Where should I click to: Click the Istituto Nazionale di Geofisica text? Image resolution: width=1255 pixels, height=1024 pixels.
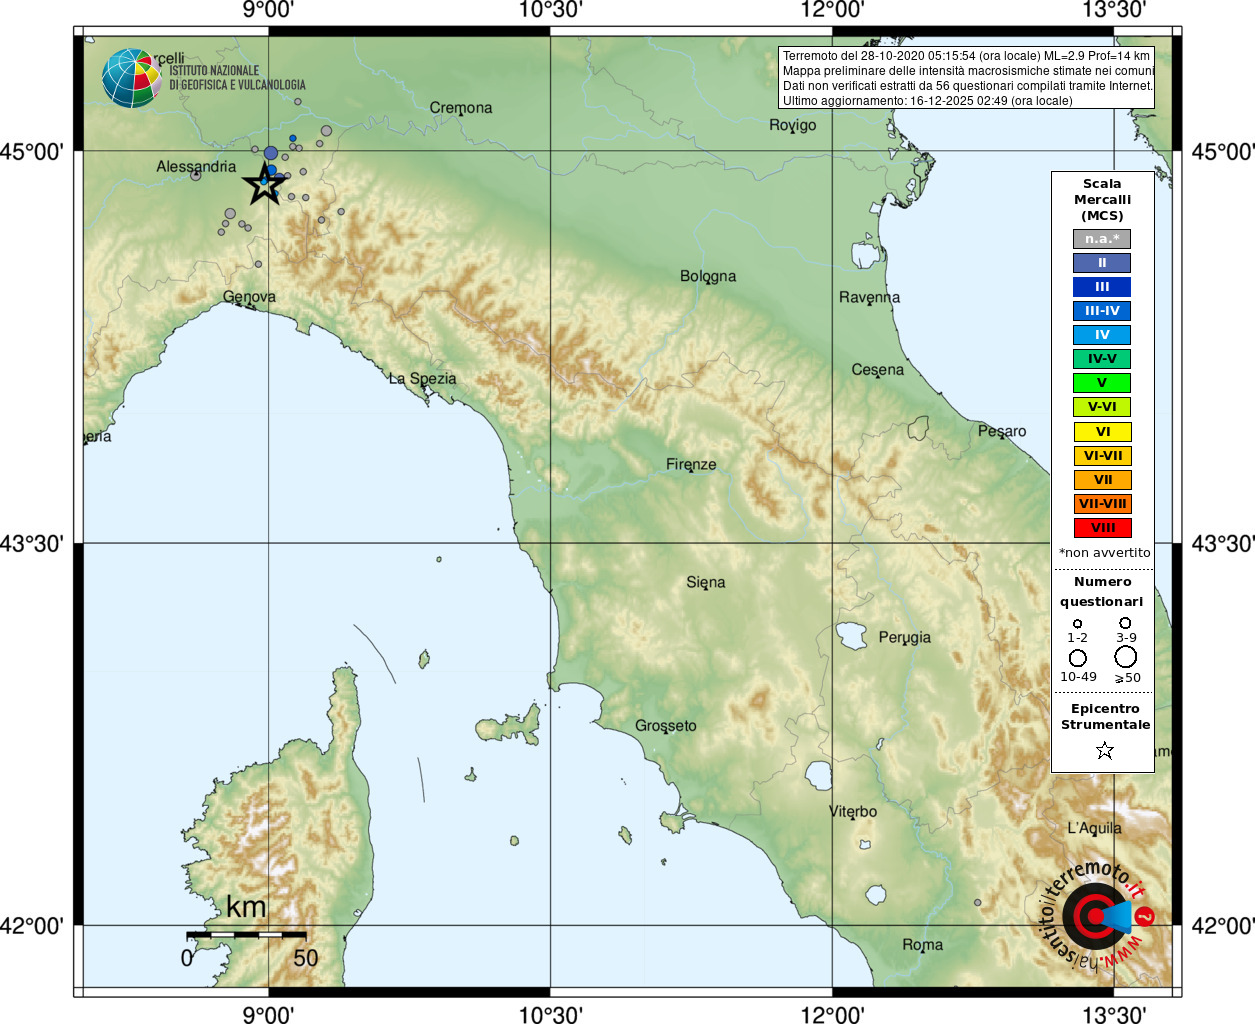(237, 78)
